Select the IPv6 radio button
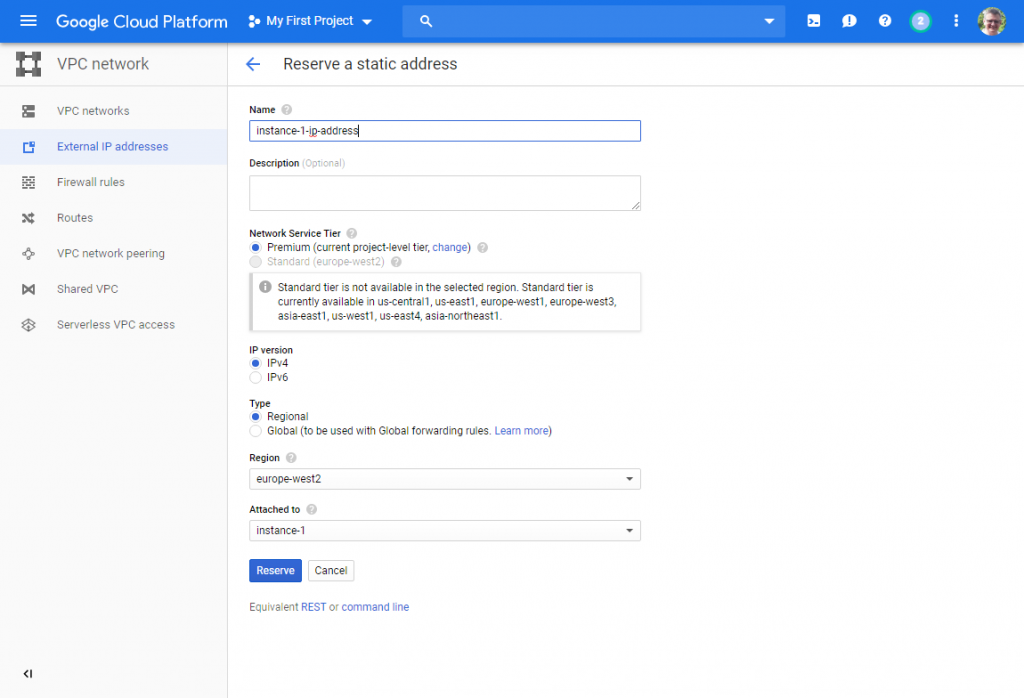The image size is (1024, 698). coord(255,377)
